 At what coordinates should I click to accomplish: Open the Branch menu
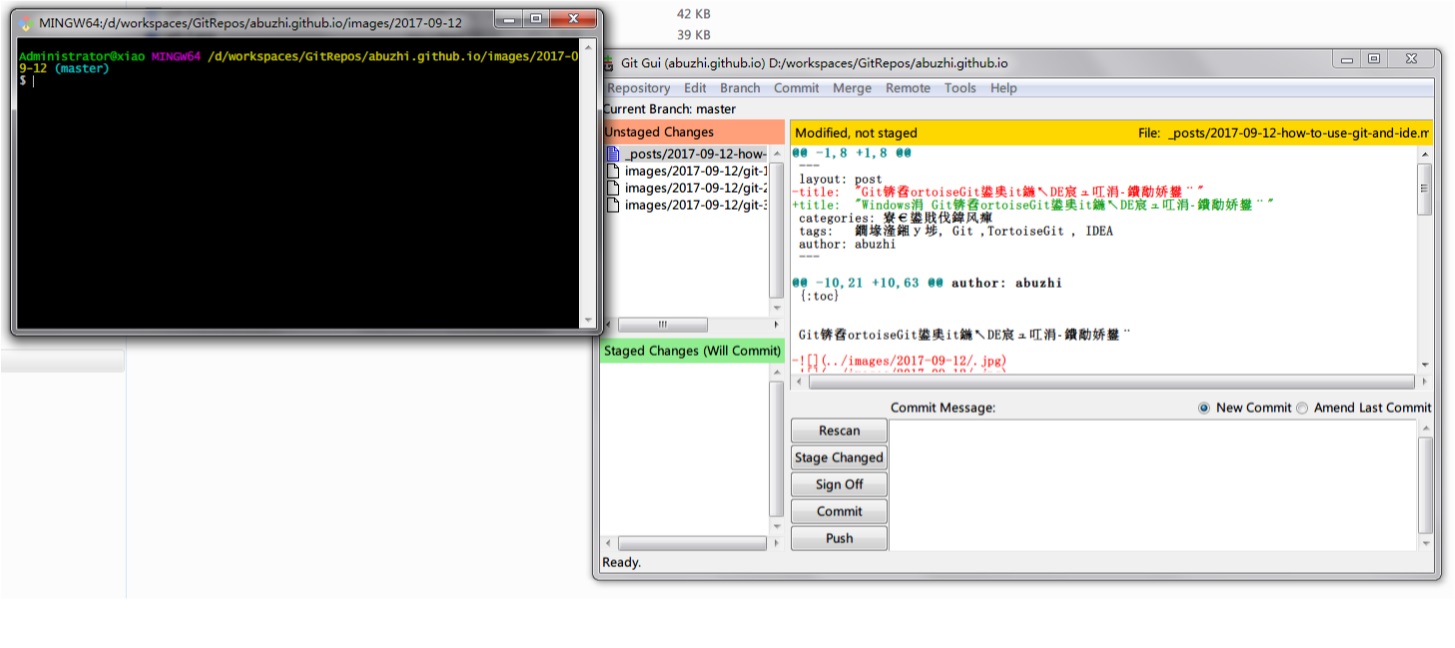tap(740, 88)
